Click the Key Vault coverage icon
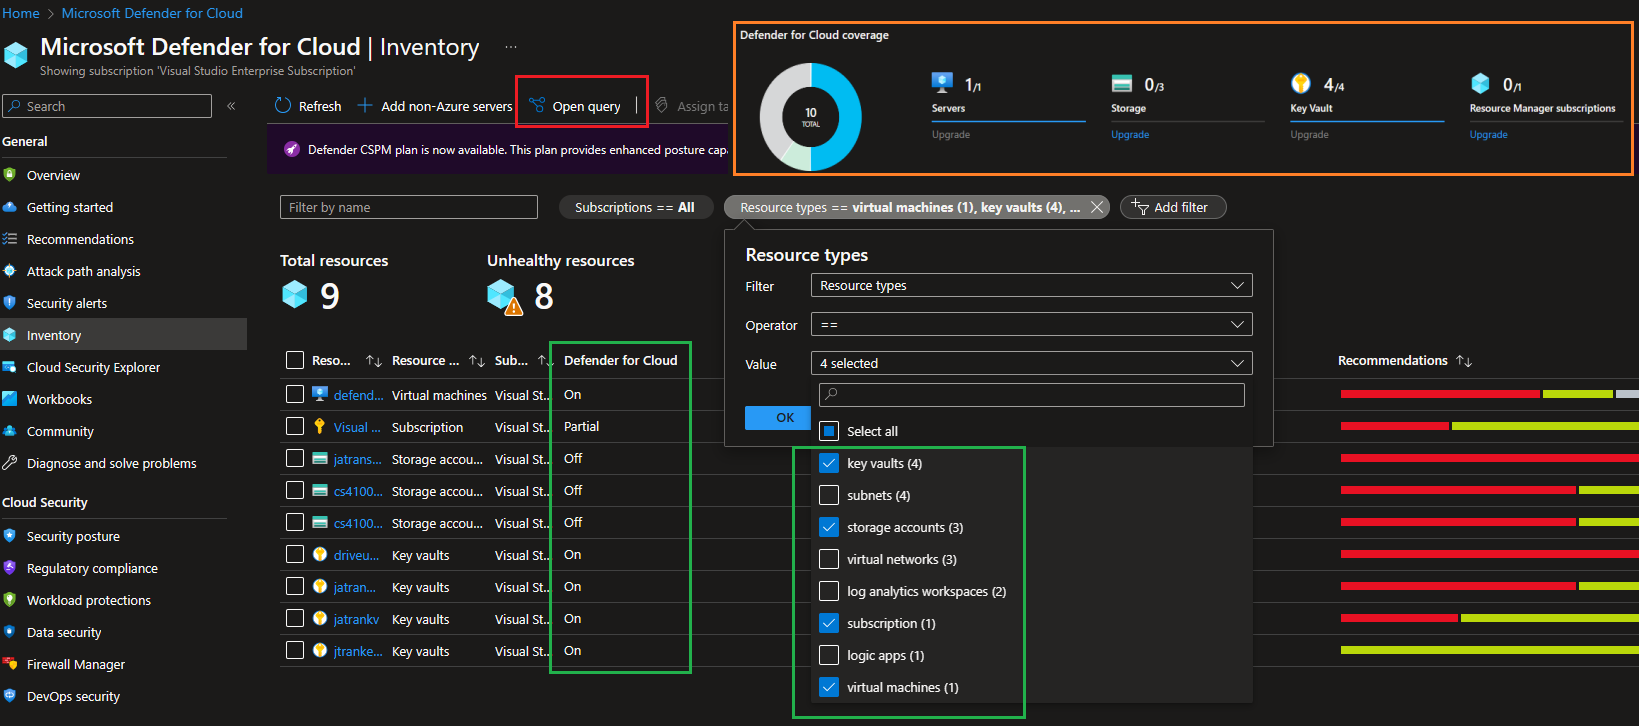The height and width of the screenshot is (726, 1639). (1300, 83)
